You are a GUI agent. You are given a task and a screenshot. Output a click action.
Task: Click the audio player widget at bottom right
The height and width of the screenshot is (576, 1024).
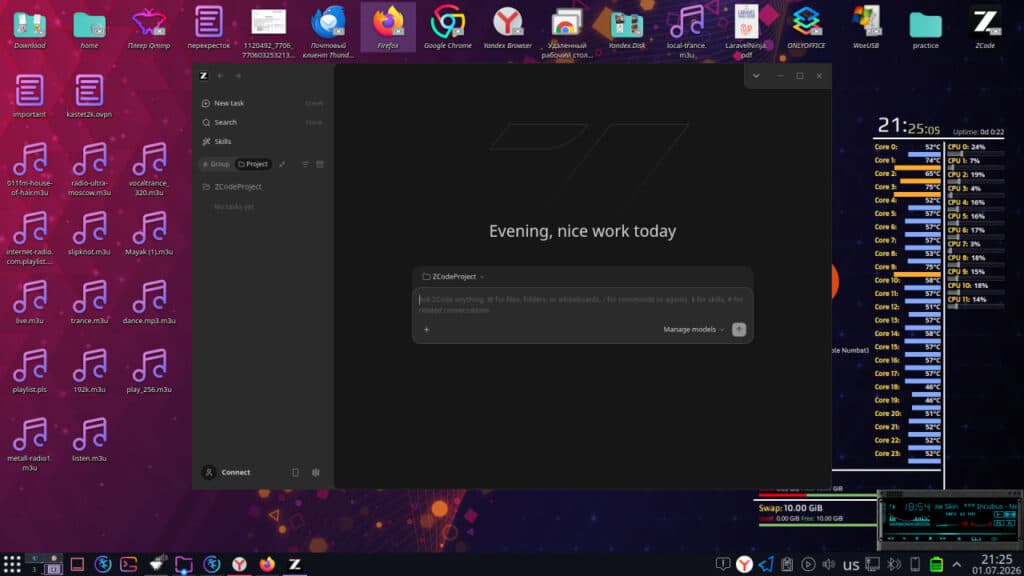(950, 520)
